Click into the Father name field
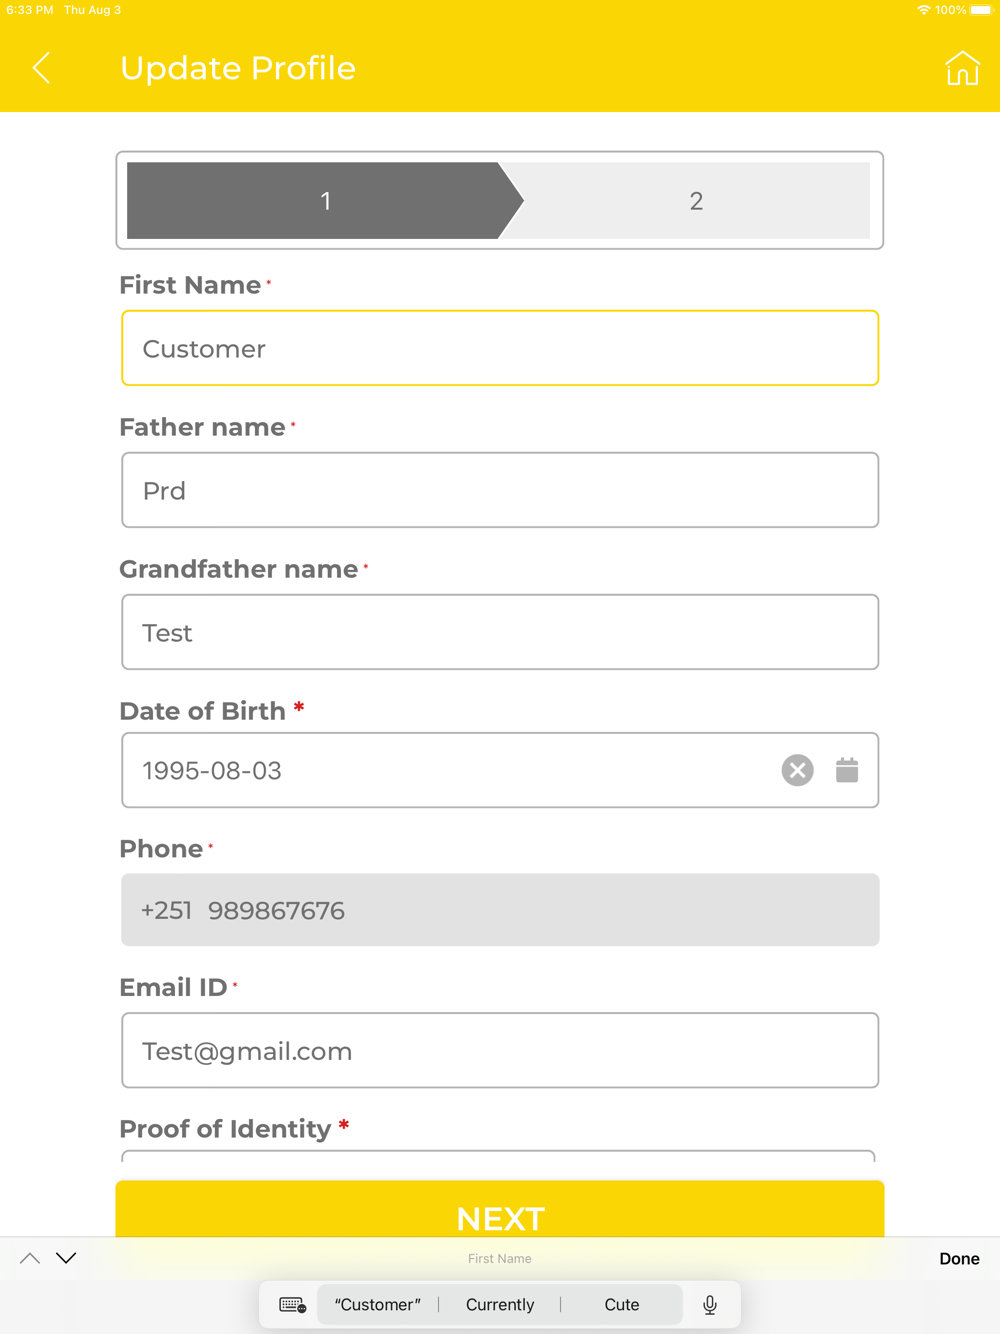This screenshot has height=1334, width=1000. (500, 491)
